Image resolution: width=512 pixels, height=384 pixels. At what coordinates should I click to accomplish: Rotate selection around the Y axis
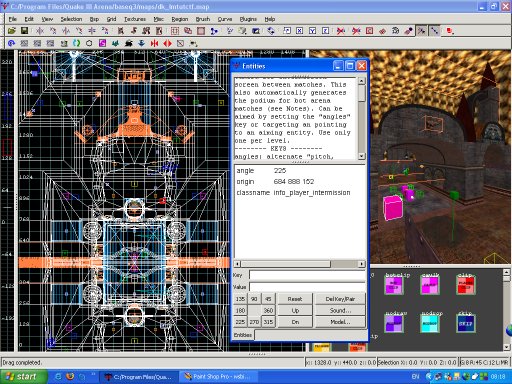coord(79,31)
